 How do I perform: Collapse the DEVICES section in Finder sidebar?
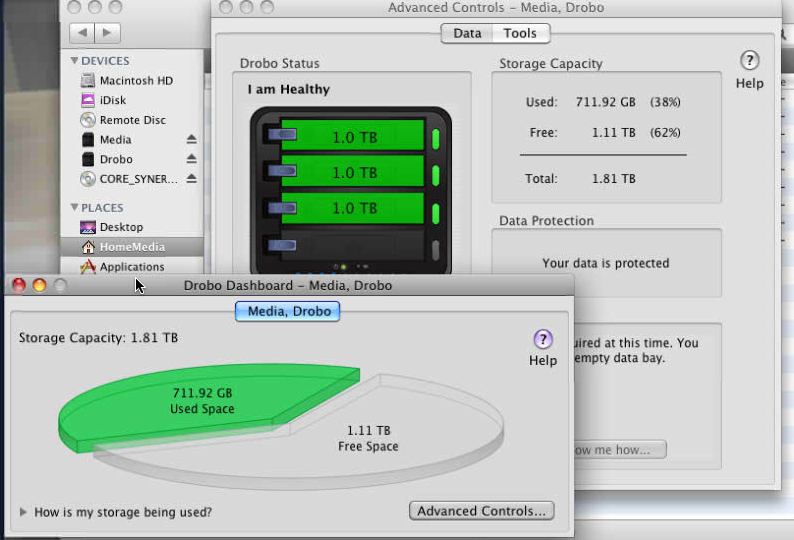[74, 61]
